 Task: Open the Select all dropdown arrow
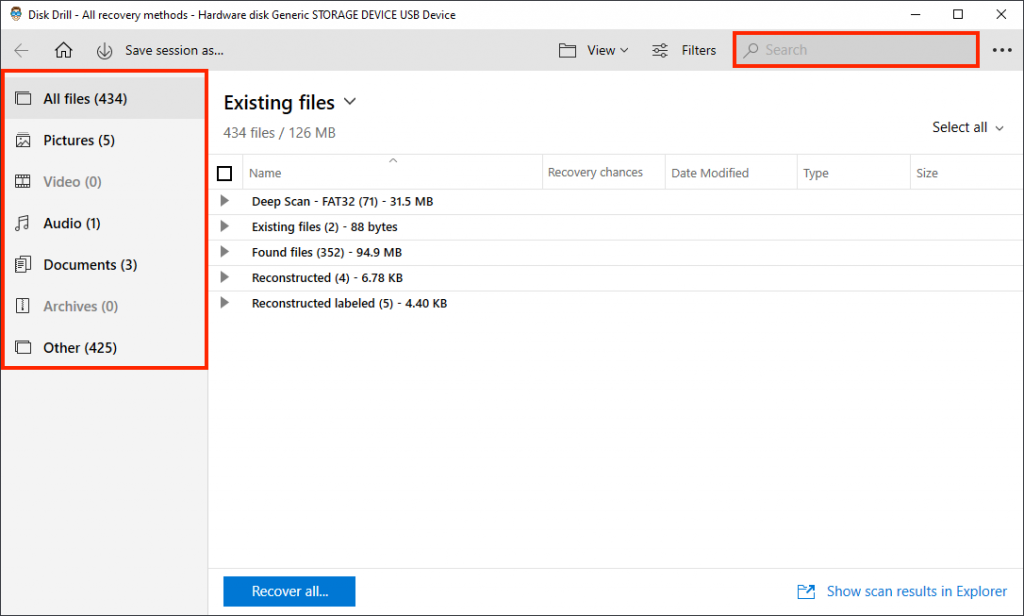tap(997, 127)
